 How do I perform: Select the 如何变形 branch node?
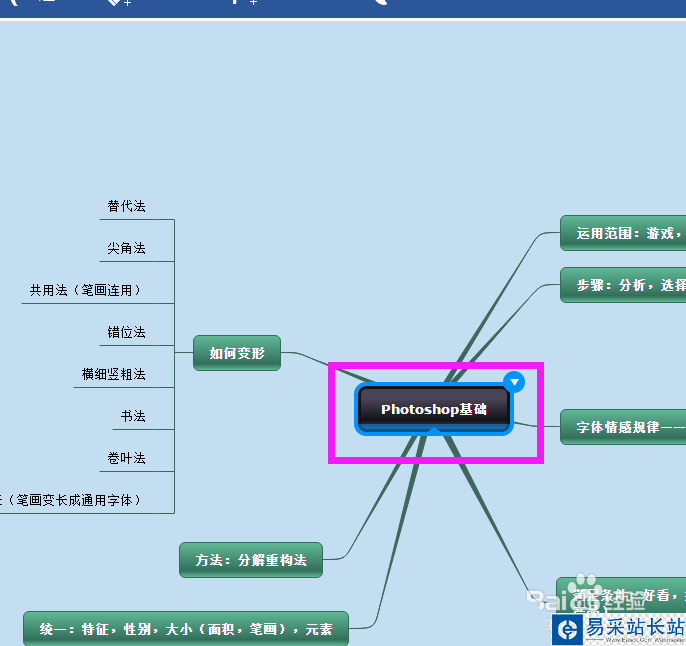pos(237,353)
